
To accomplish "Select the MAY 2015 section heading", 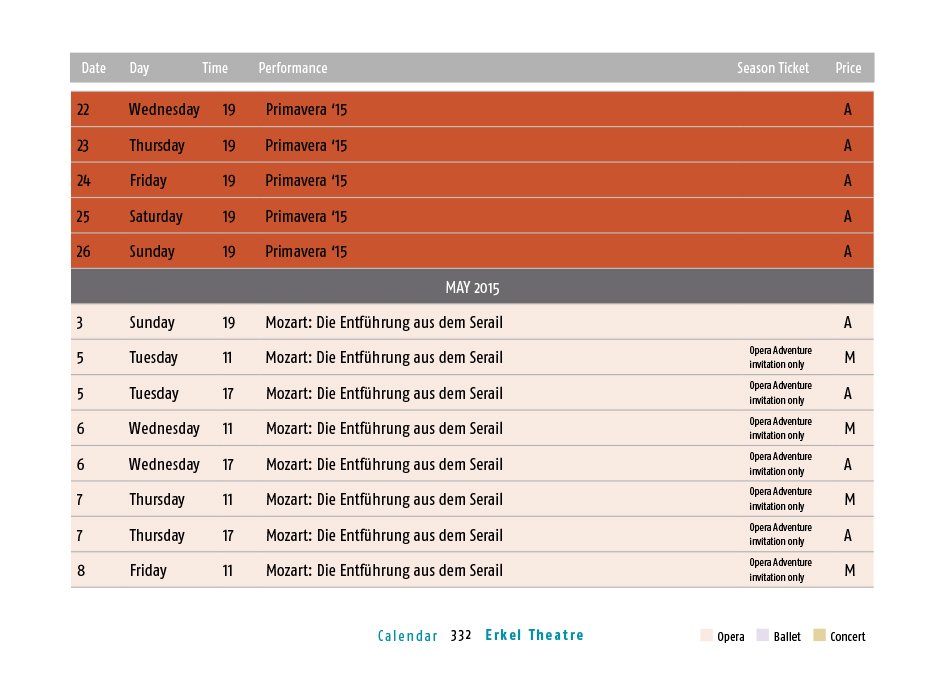I will pos(472,287).
